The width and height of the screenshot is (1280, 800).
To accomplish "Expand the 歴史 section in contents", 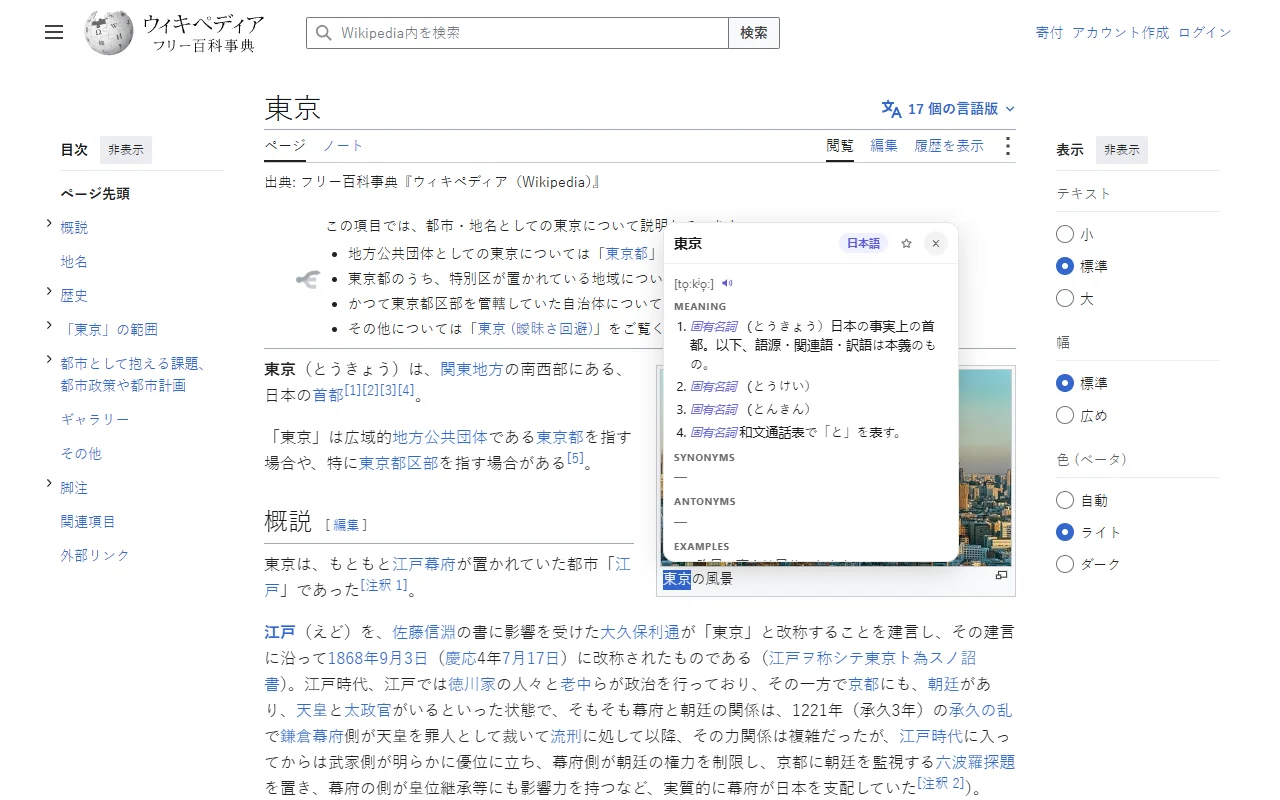I will [x=49, y=292].
